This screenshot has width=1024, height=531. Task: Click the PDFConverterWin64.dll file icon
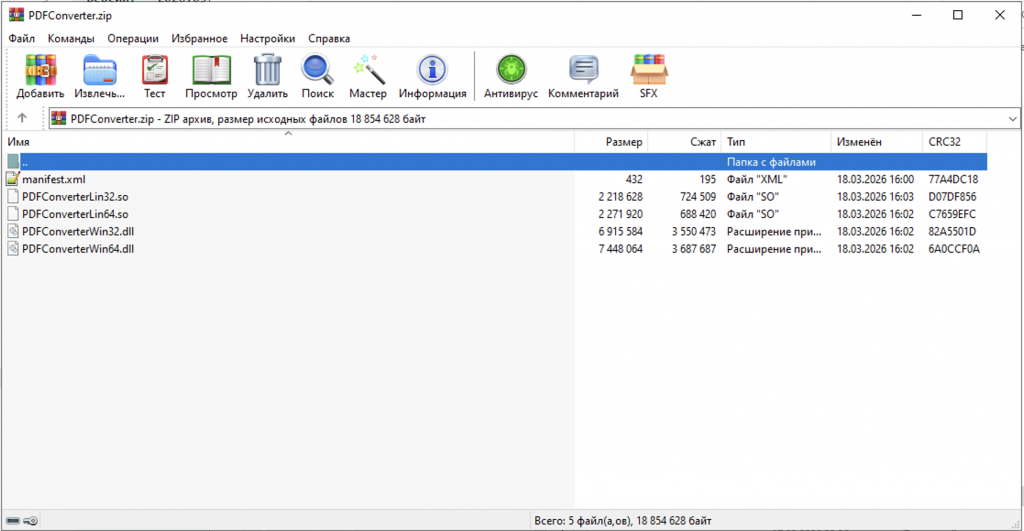(x=12, y=249)
